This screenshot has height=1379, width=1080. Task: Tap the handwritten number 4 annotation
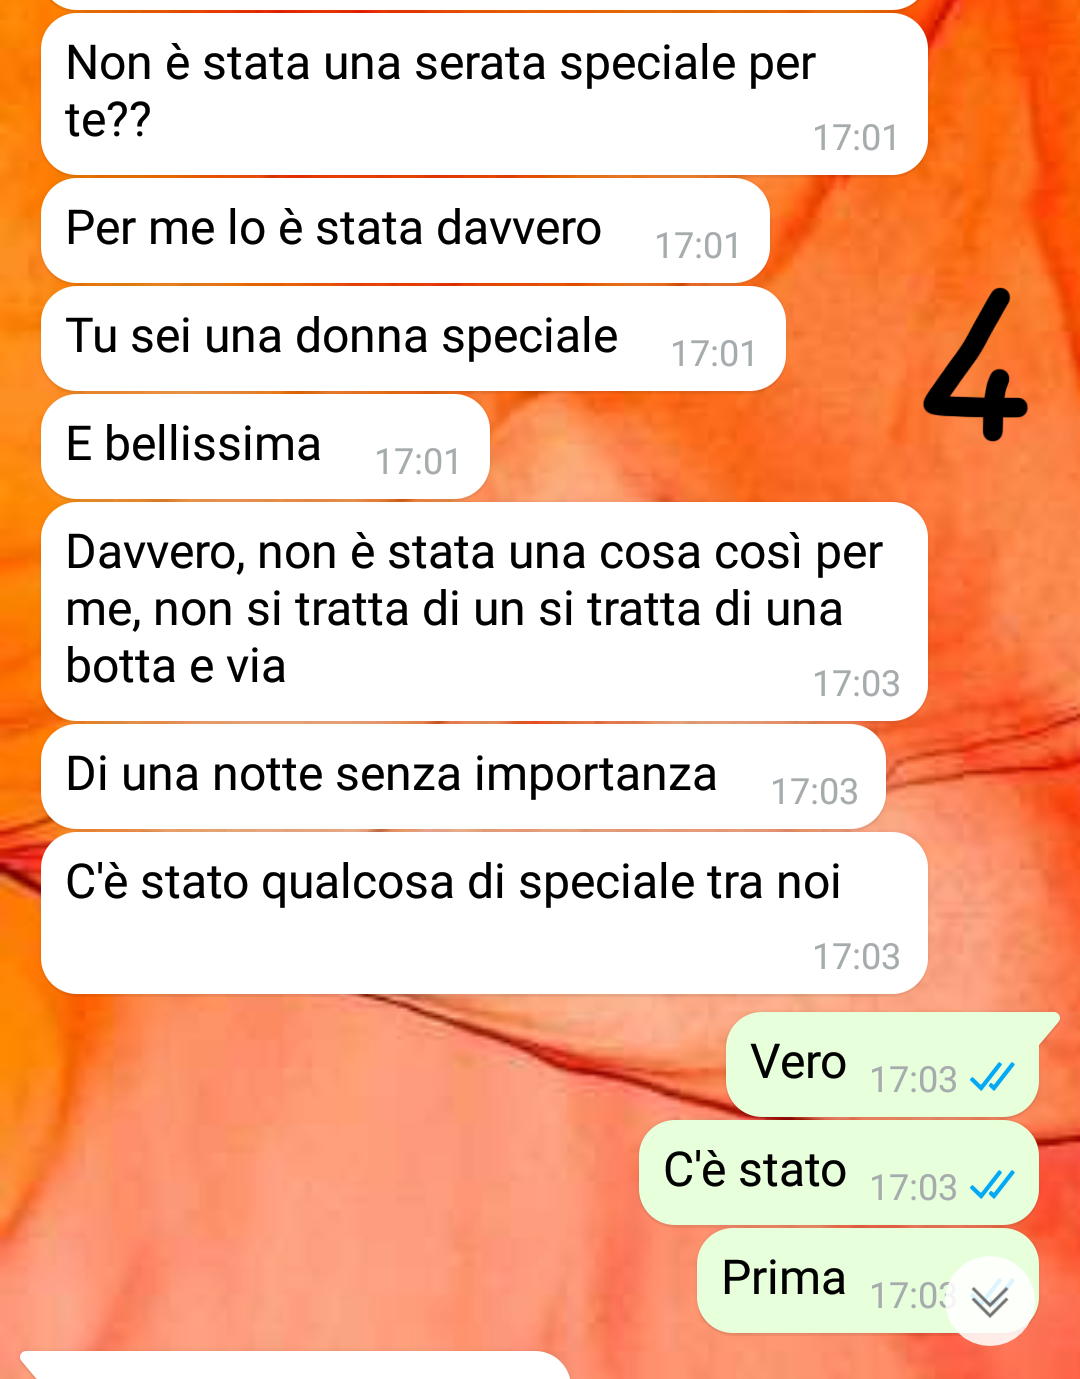975,366
